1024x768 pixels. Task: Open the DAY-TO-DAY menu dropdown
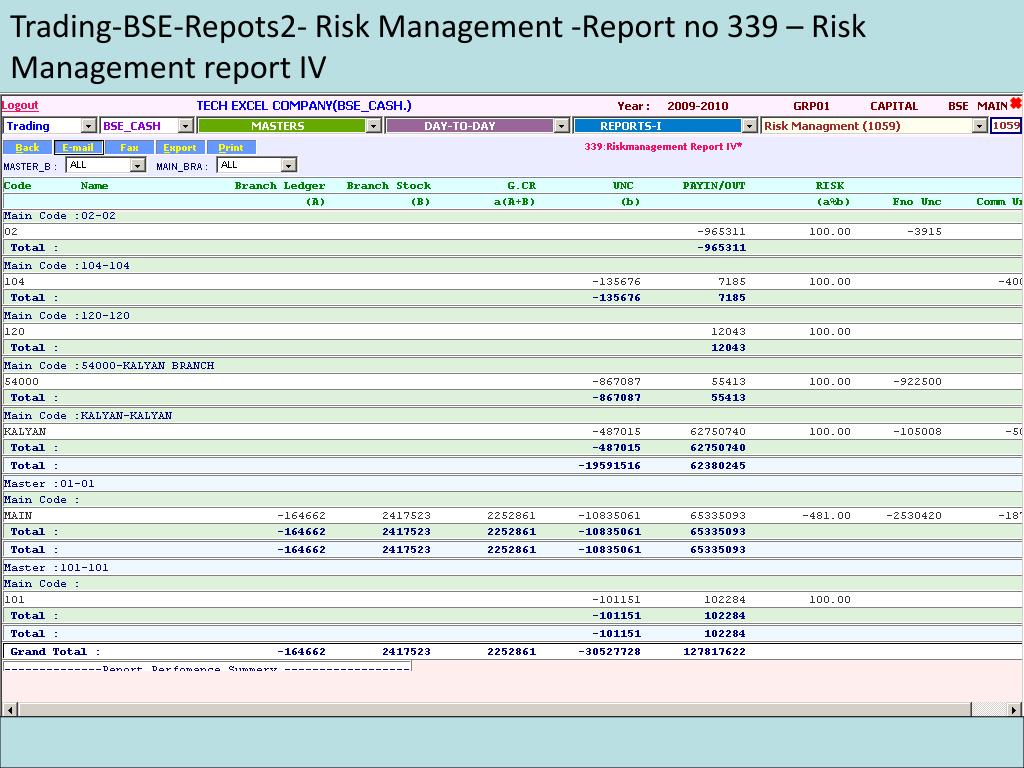[562, 126]
